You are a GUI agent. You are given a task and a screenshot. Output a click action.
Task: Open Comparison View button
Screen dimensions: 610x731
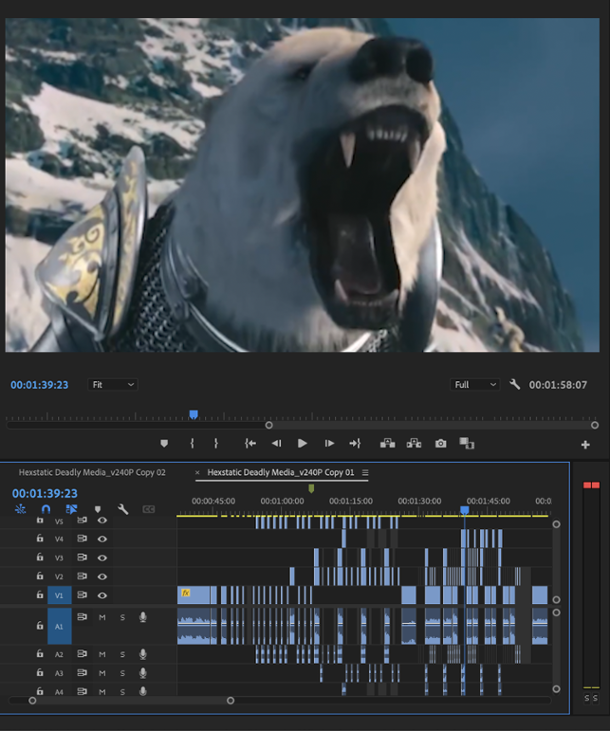tap(467, 443)
